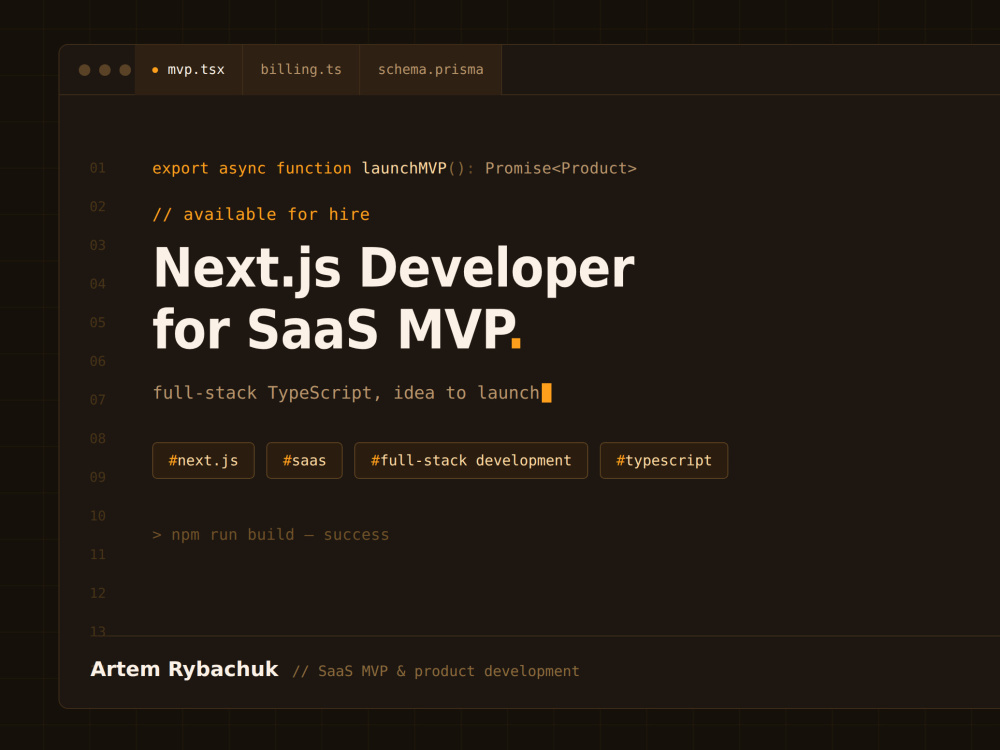Click line number 03 in gutter
Screen dimensions: 1000x750
(98, 245)
